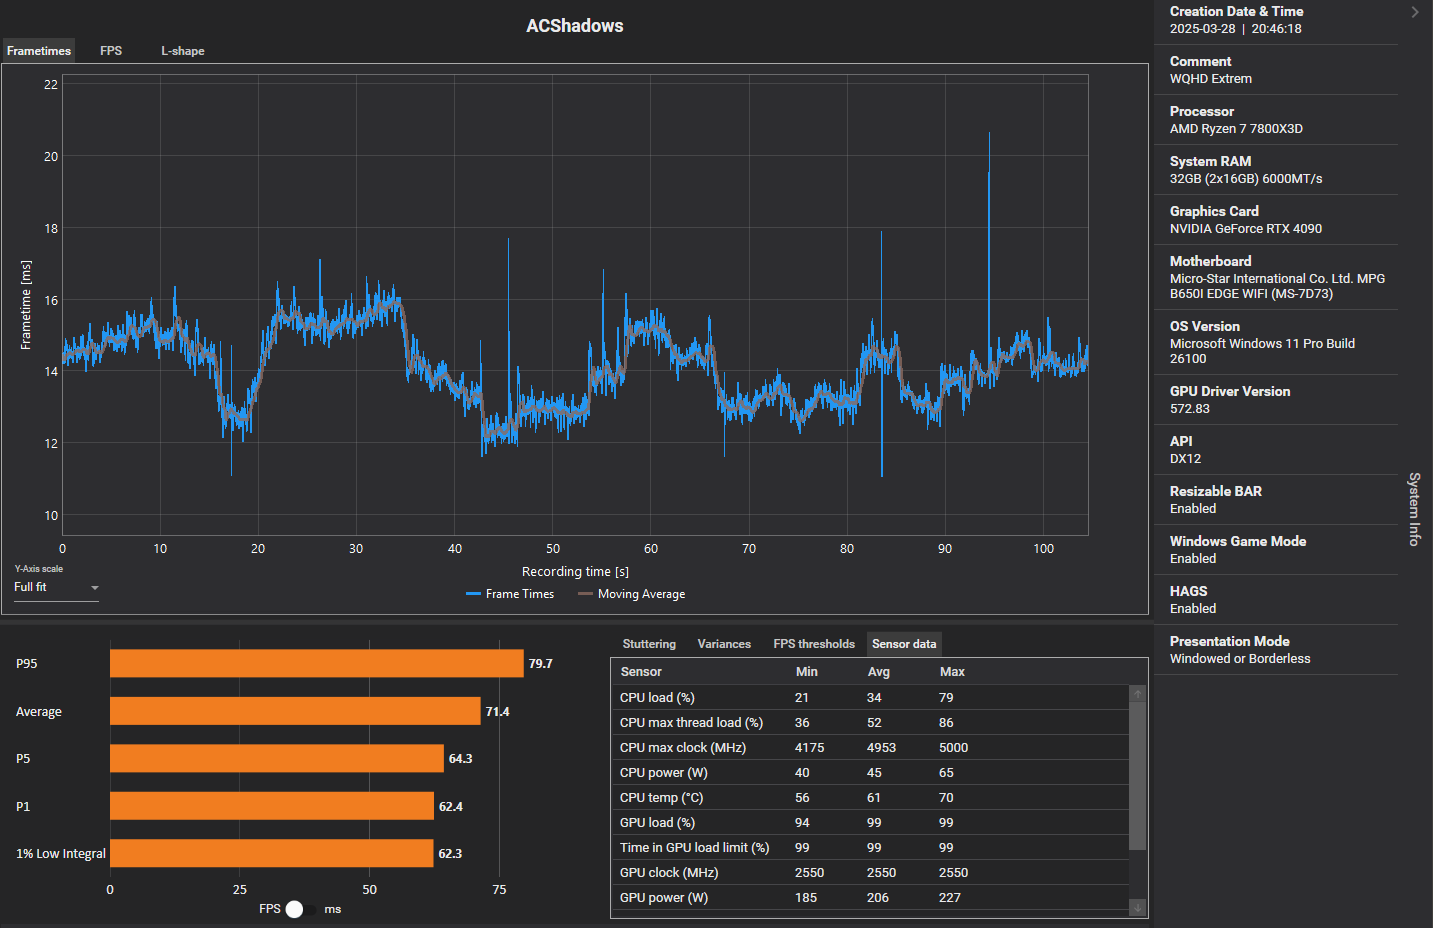Image resolution: width=1433 pixels, height=928 pixels.
Task: Select the CPU temp (°C) row
Action: click(x=870, y=797)
